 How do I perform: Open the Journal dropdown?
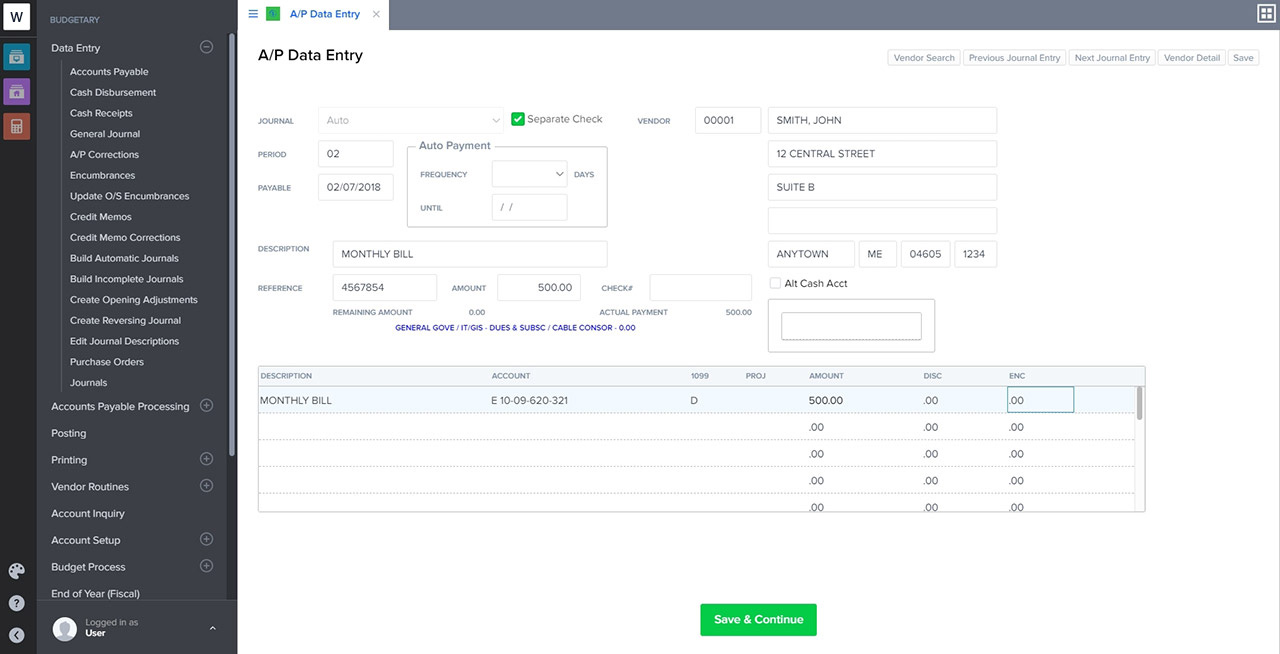click(x=411, y=120)
